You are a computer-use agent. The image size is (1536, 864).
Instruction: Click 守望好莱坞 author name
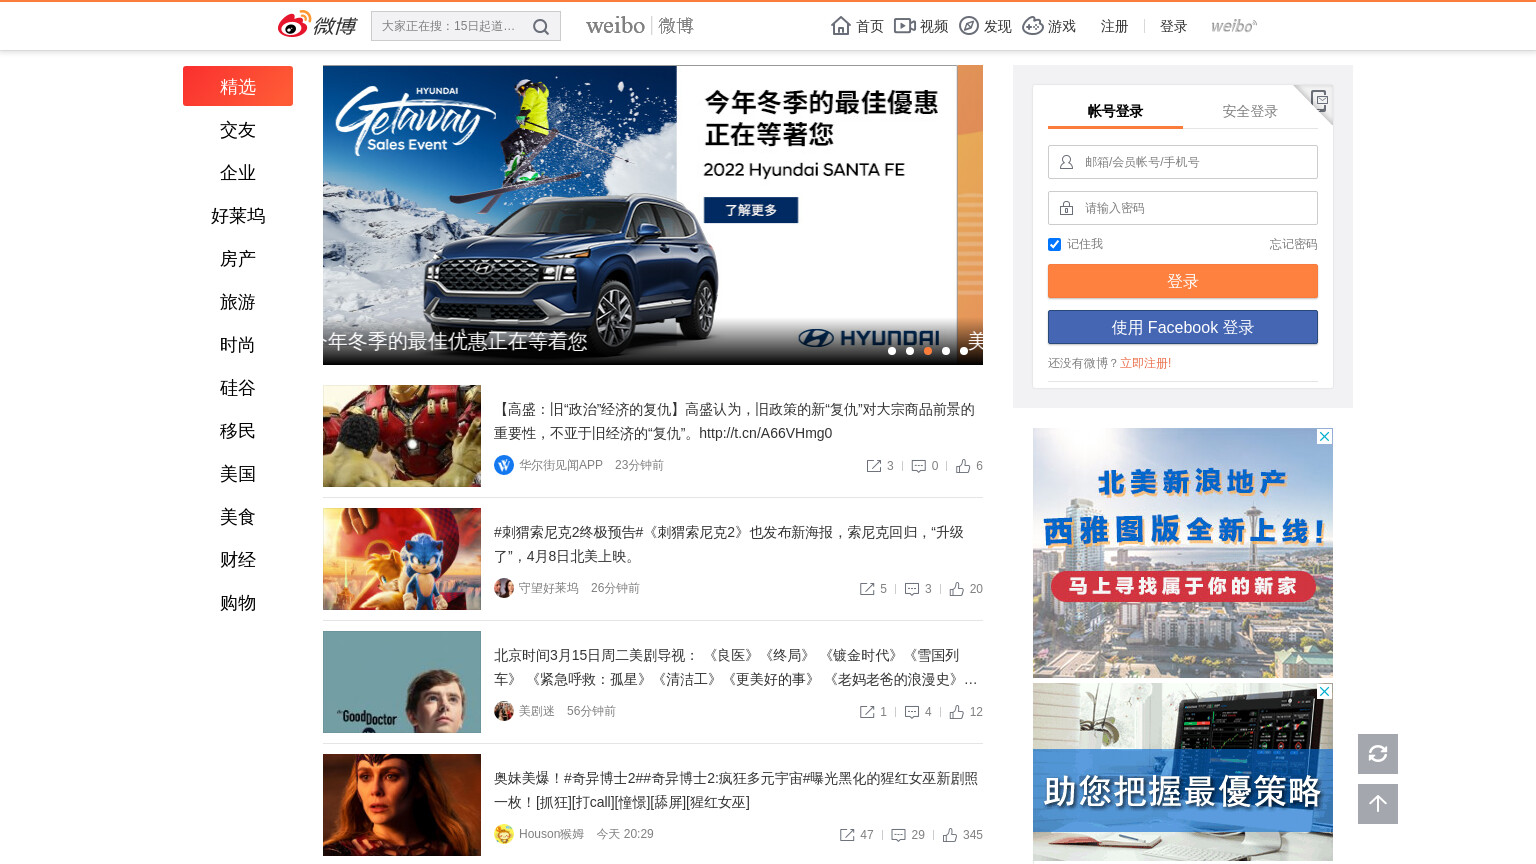pos(549,588)
